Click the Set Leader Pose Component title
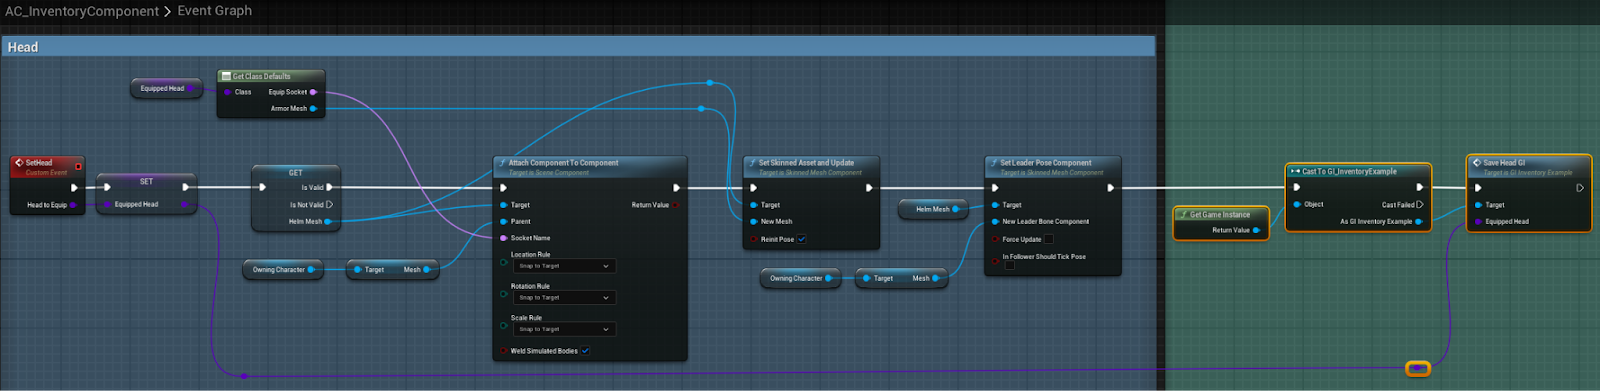Image resolution: width=1600 pixels, height=391 pixels. pos(1046,162)
